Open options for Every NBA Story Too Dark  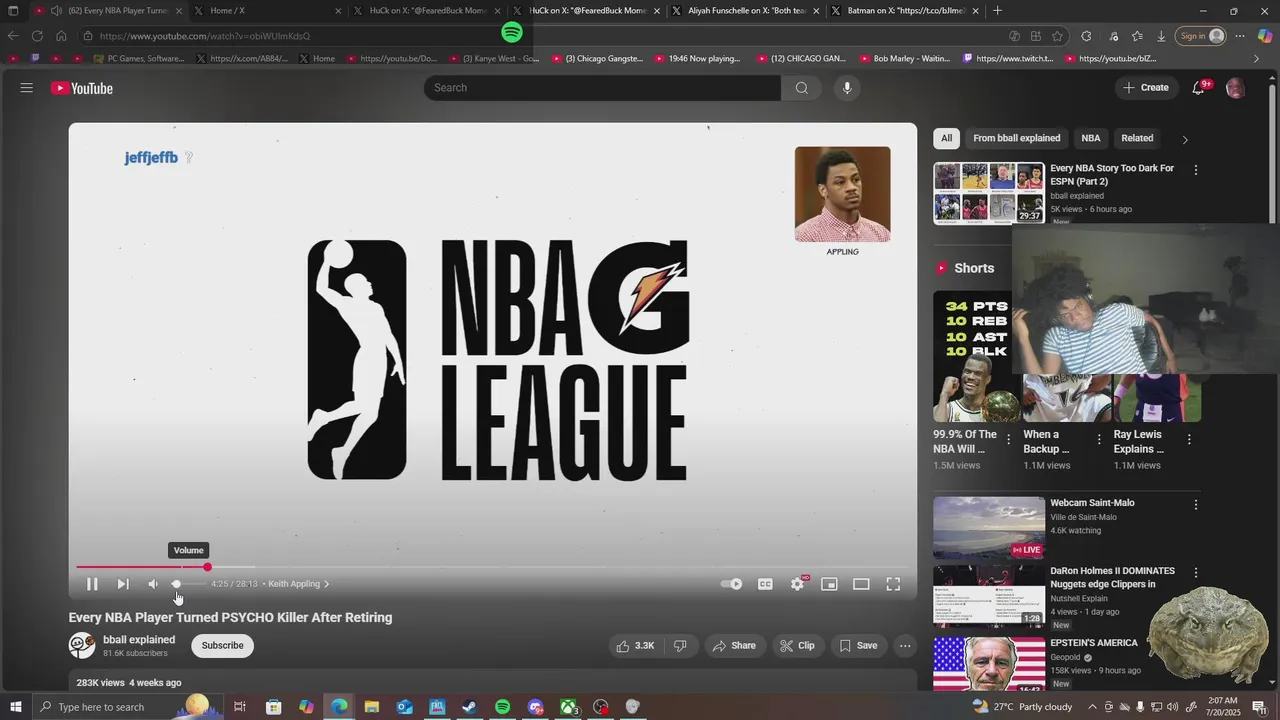click(x=1195, y=170)
